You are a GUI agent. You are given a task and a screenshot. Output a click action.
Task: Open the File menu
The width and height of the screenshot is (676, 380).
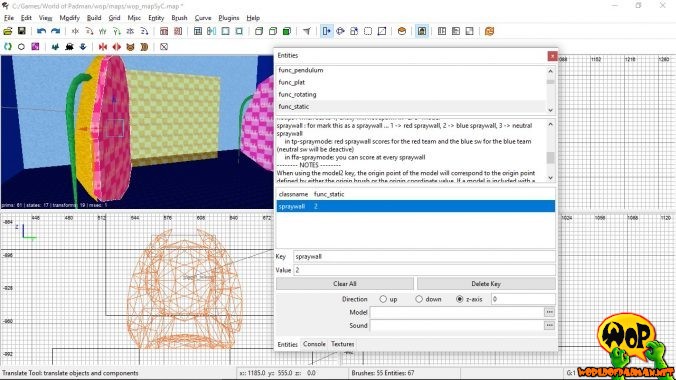coord(9,18)
